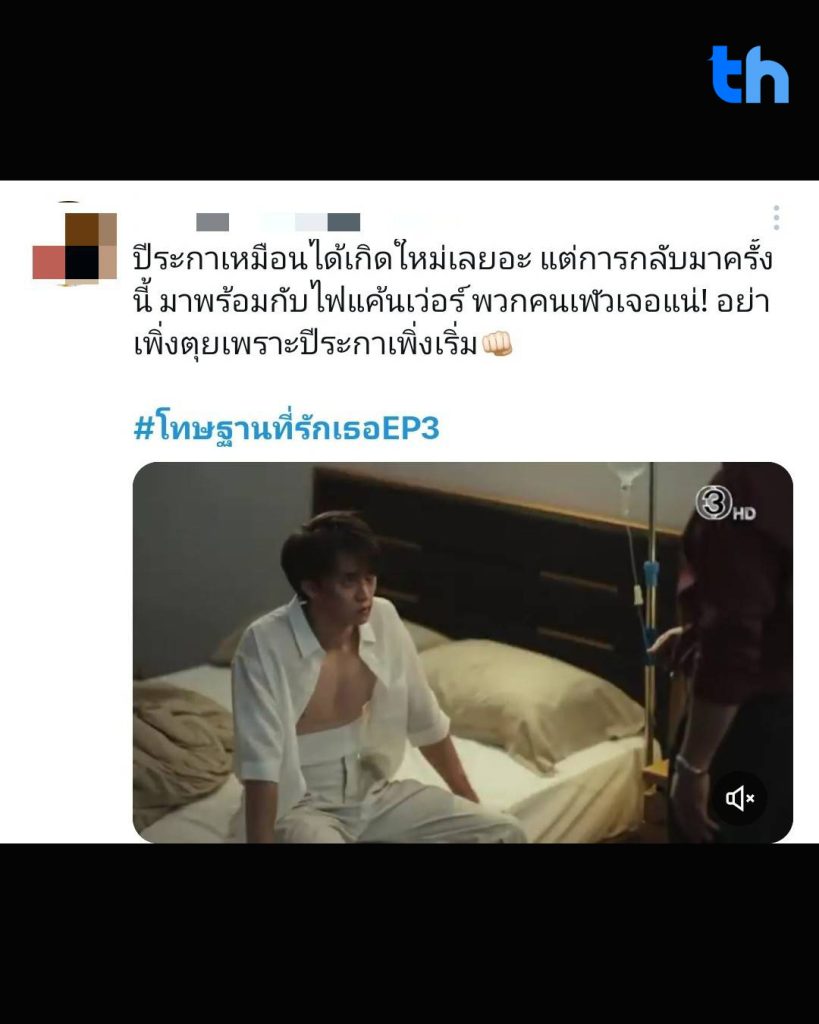Click the IV drip stand in video
Image resolution: width=819 pixels, height=1024 pixels.
point(648,627)
